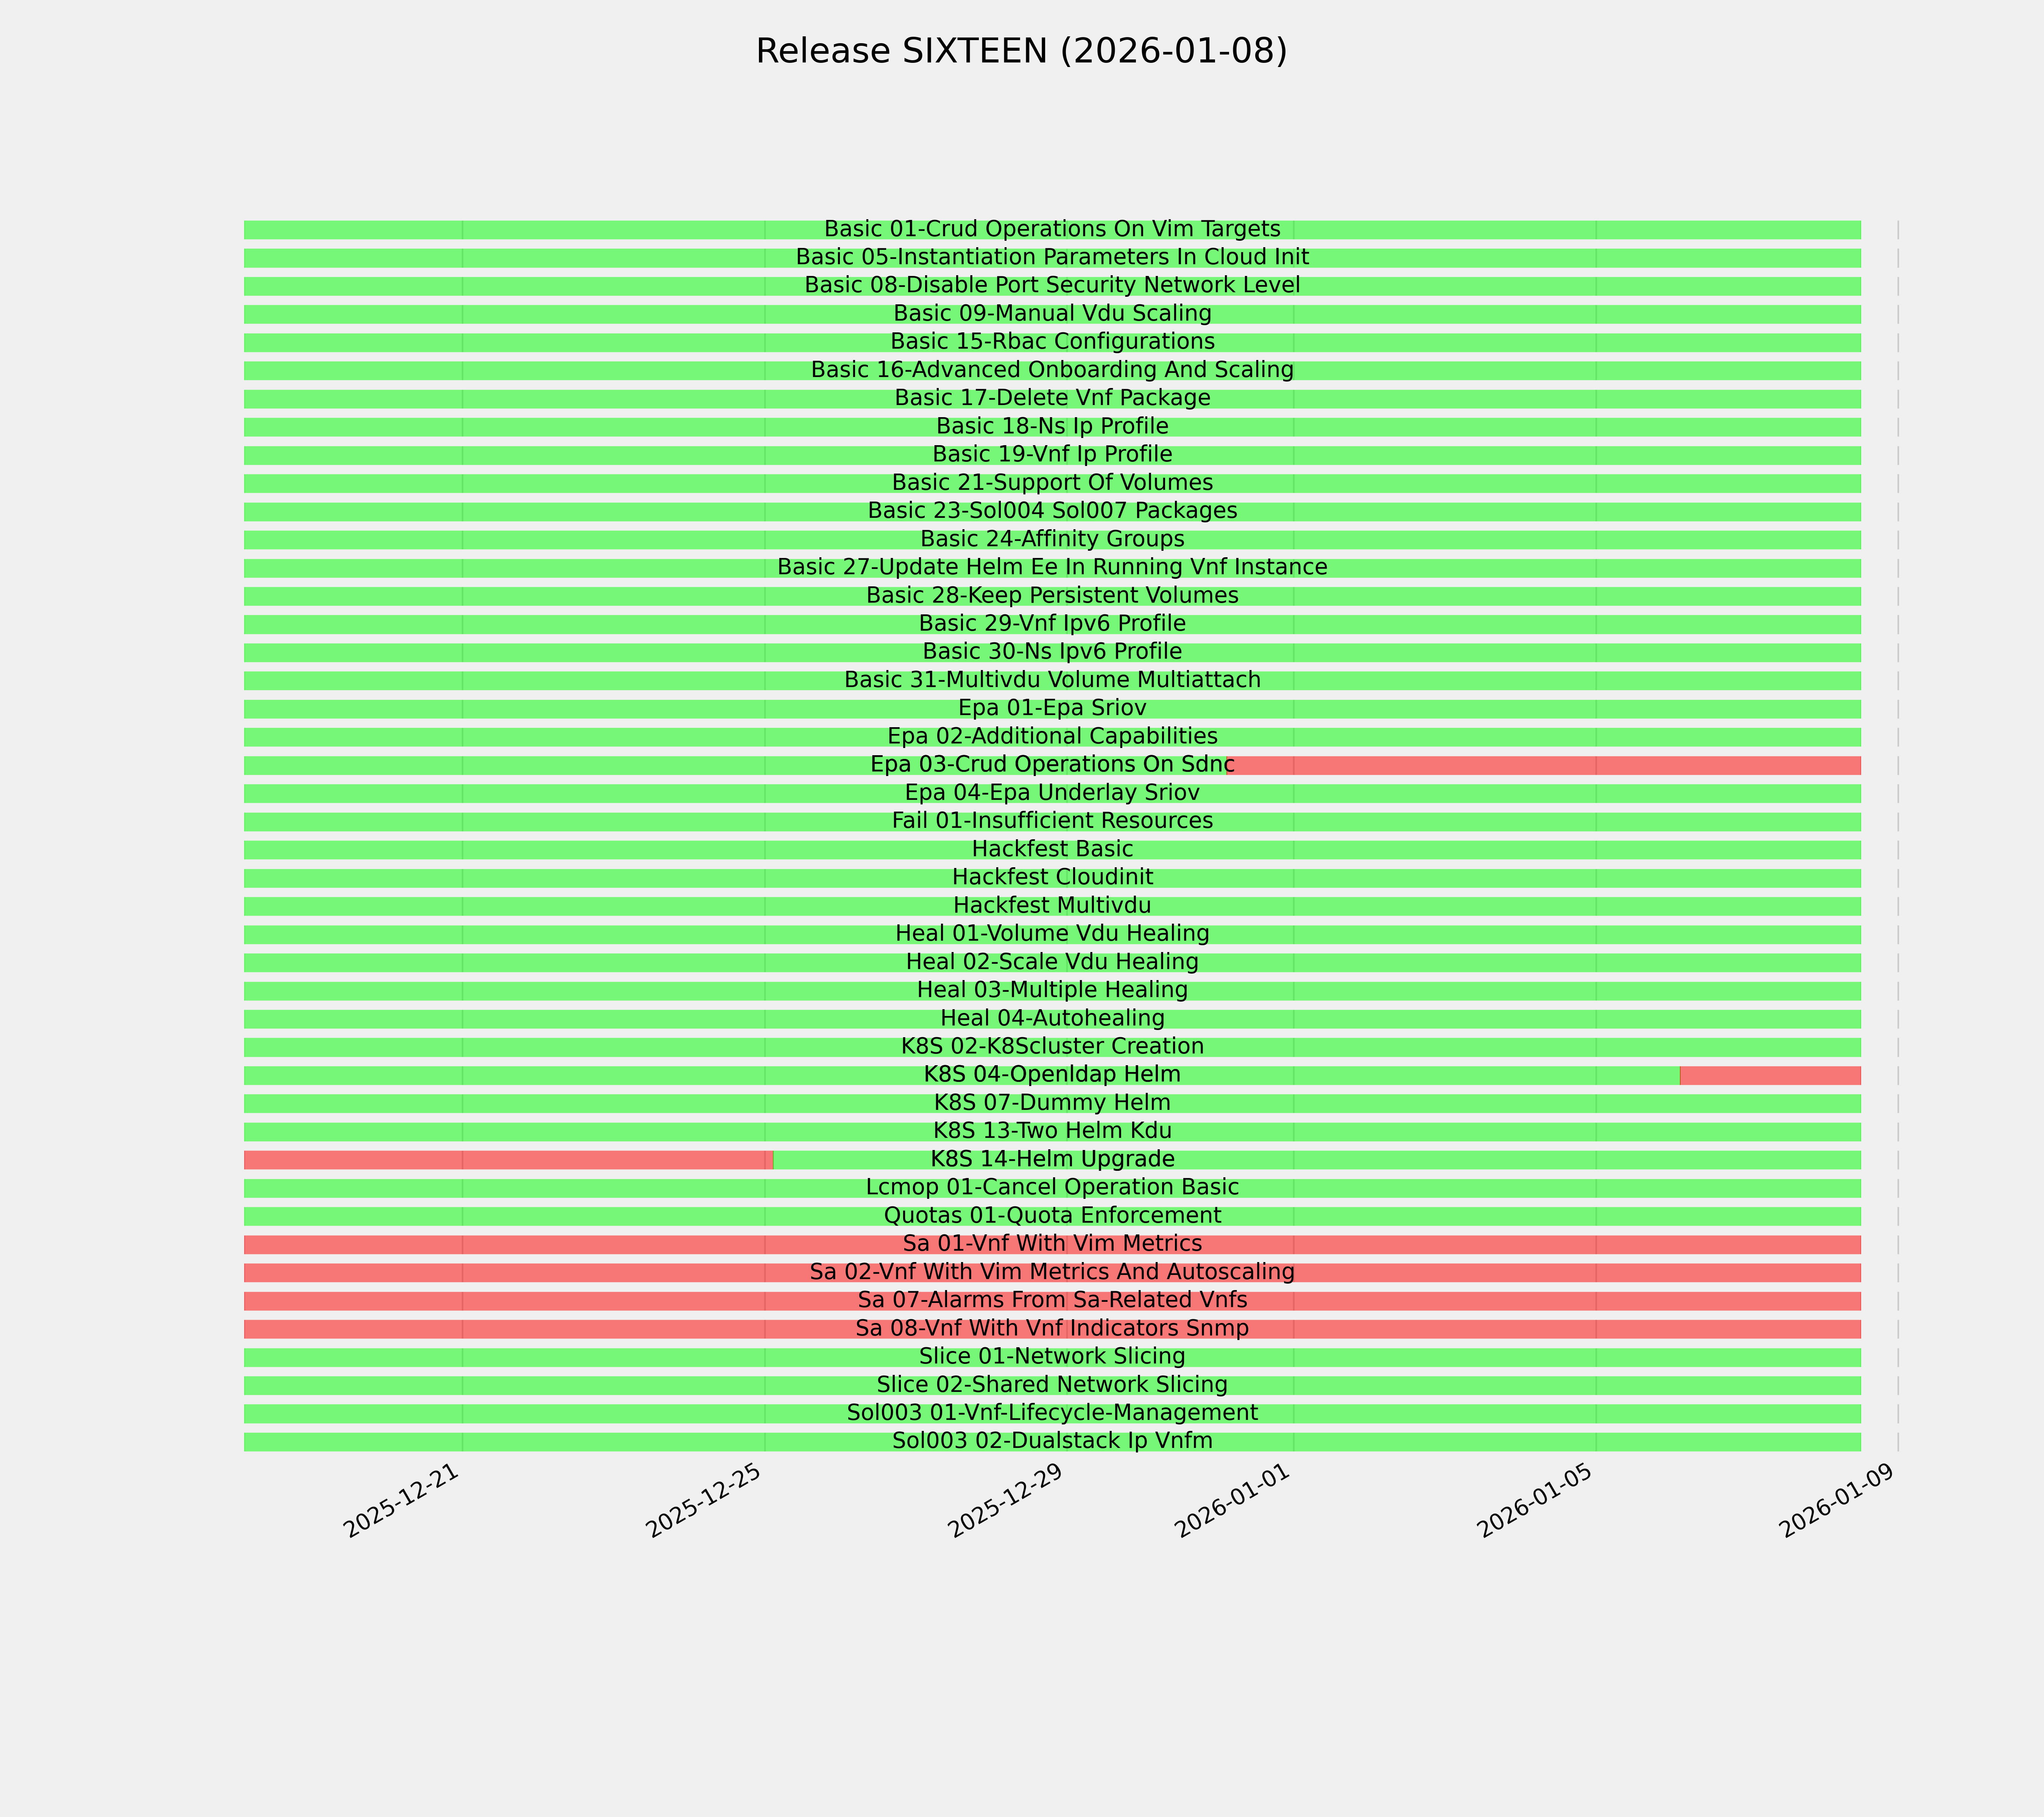Click the red segment of Epa 03 bar

point(1545,765)
